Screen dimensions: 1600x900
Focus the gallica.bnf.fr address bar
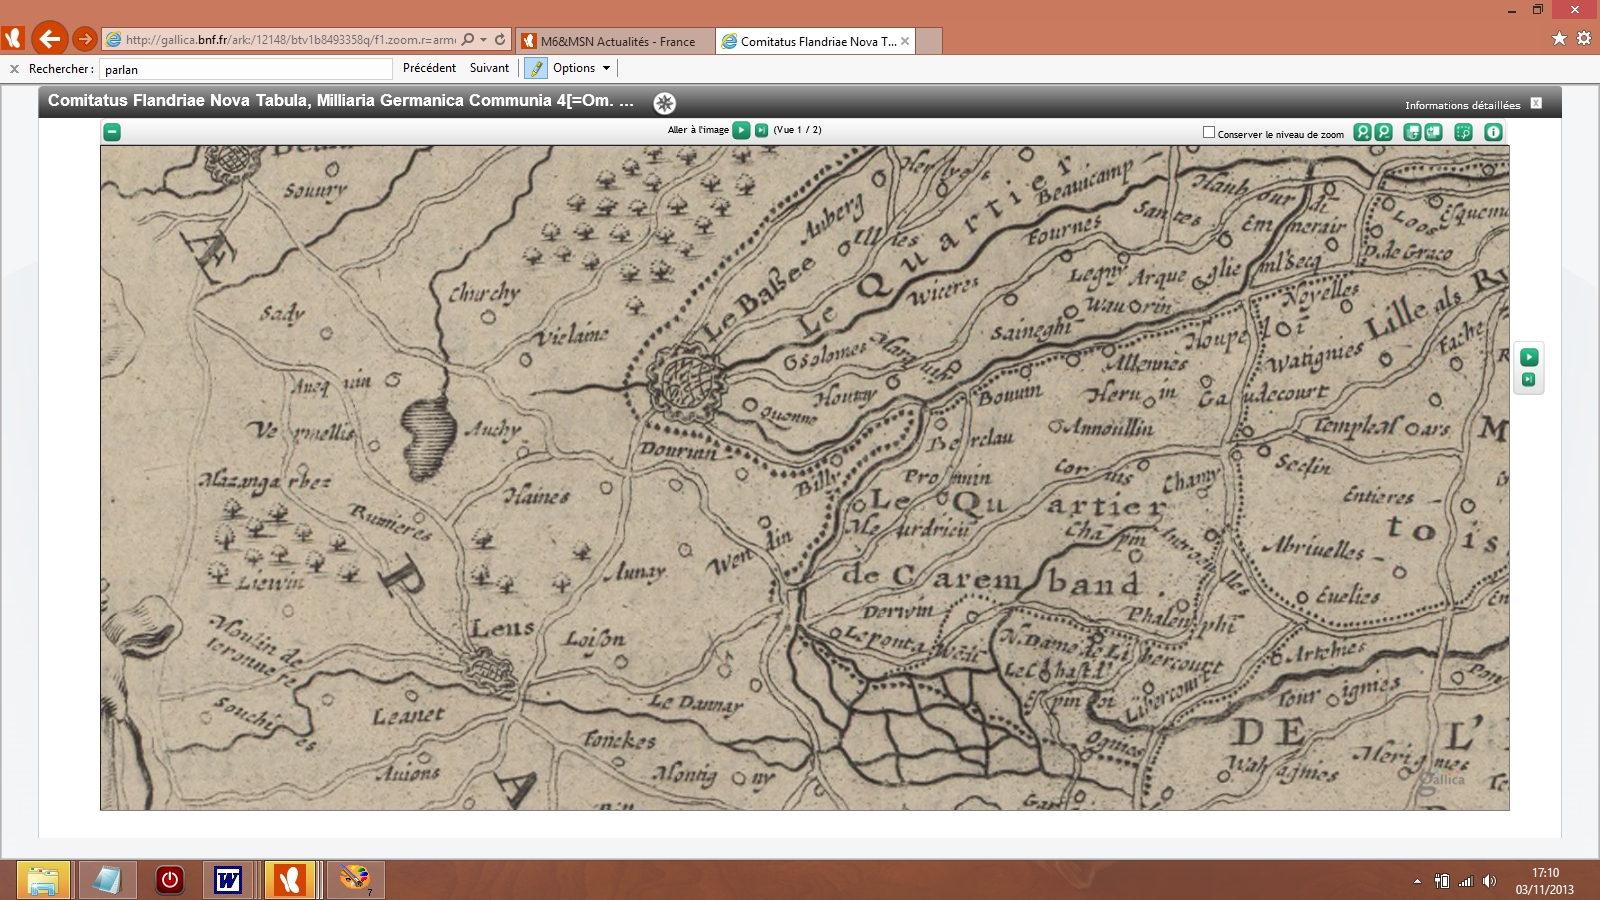click(x=290, y=40)
